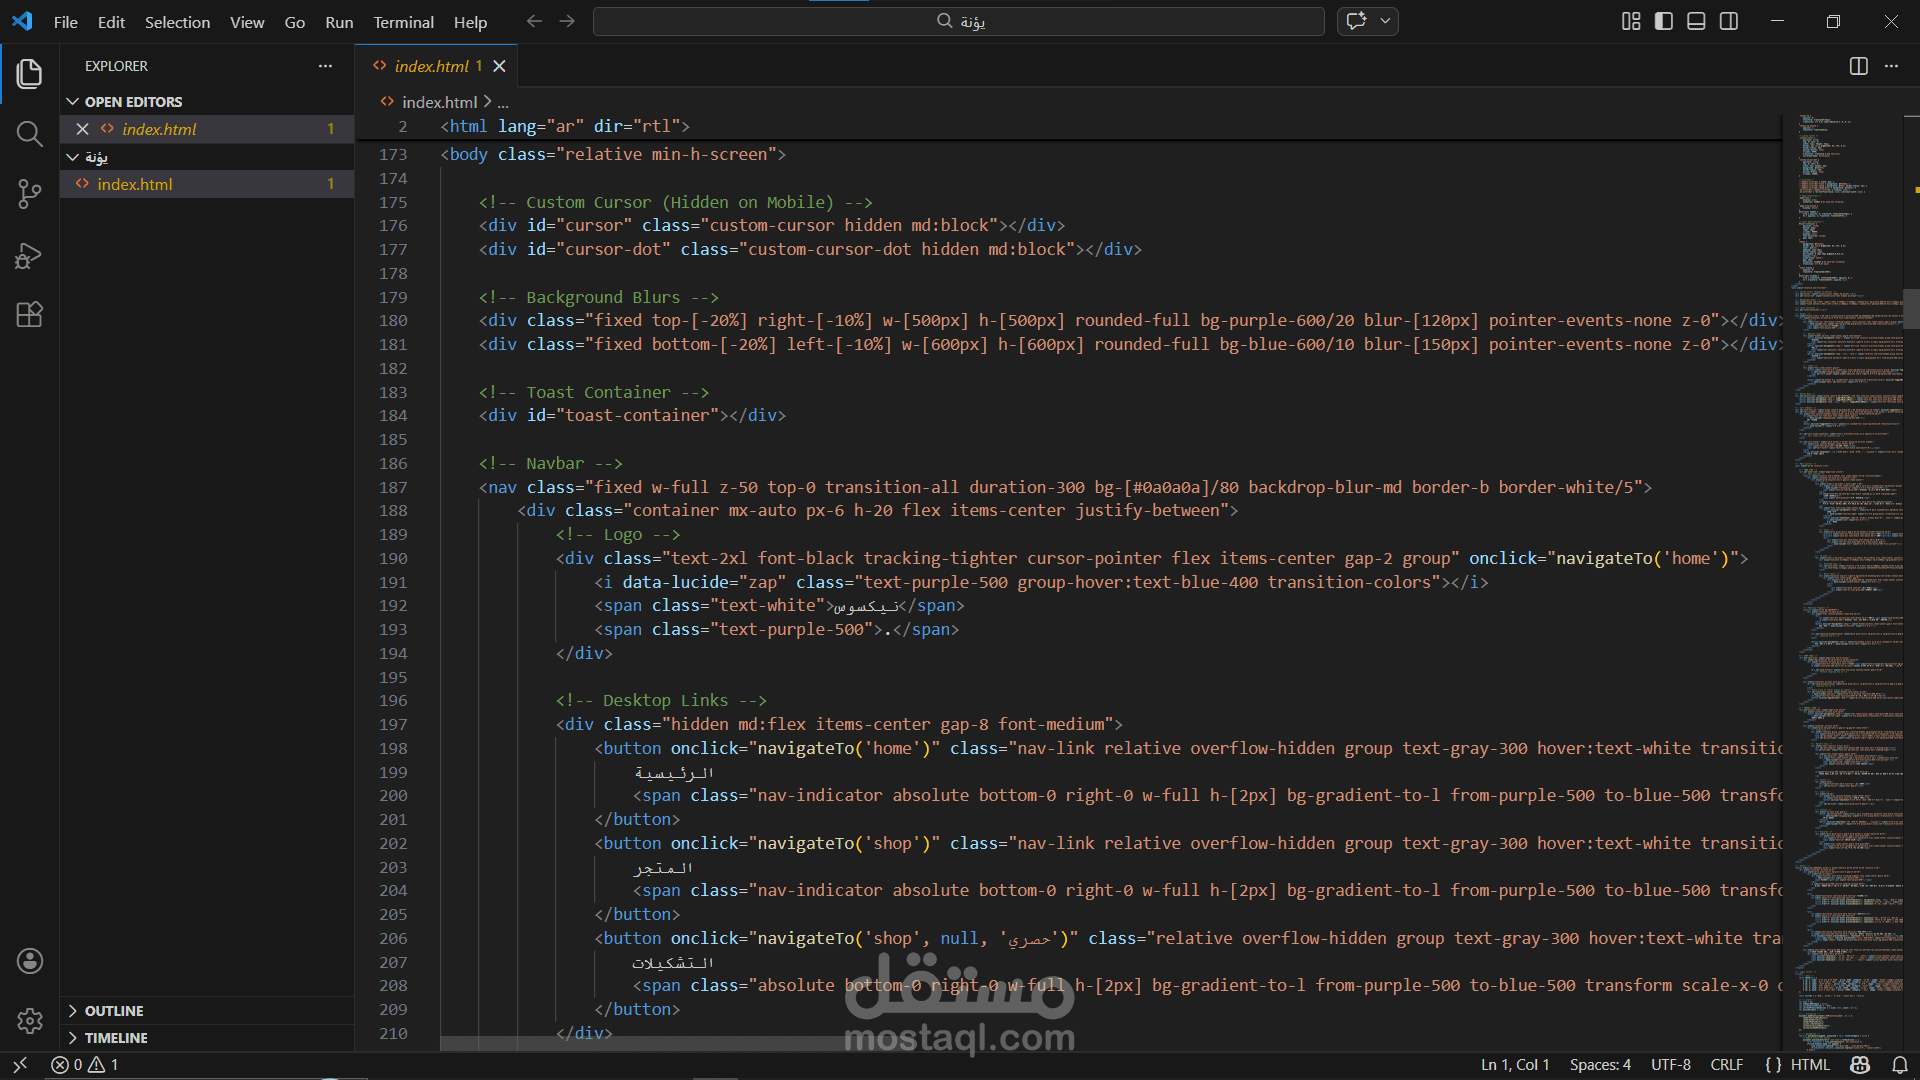
Task: Expand the OUTLINE section
Action: coord(113,1011)
